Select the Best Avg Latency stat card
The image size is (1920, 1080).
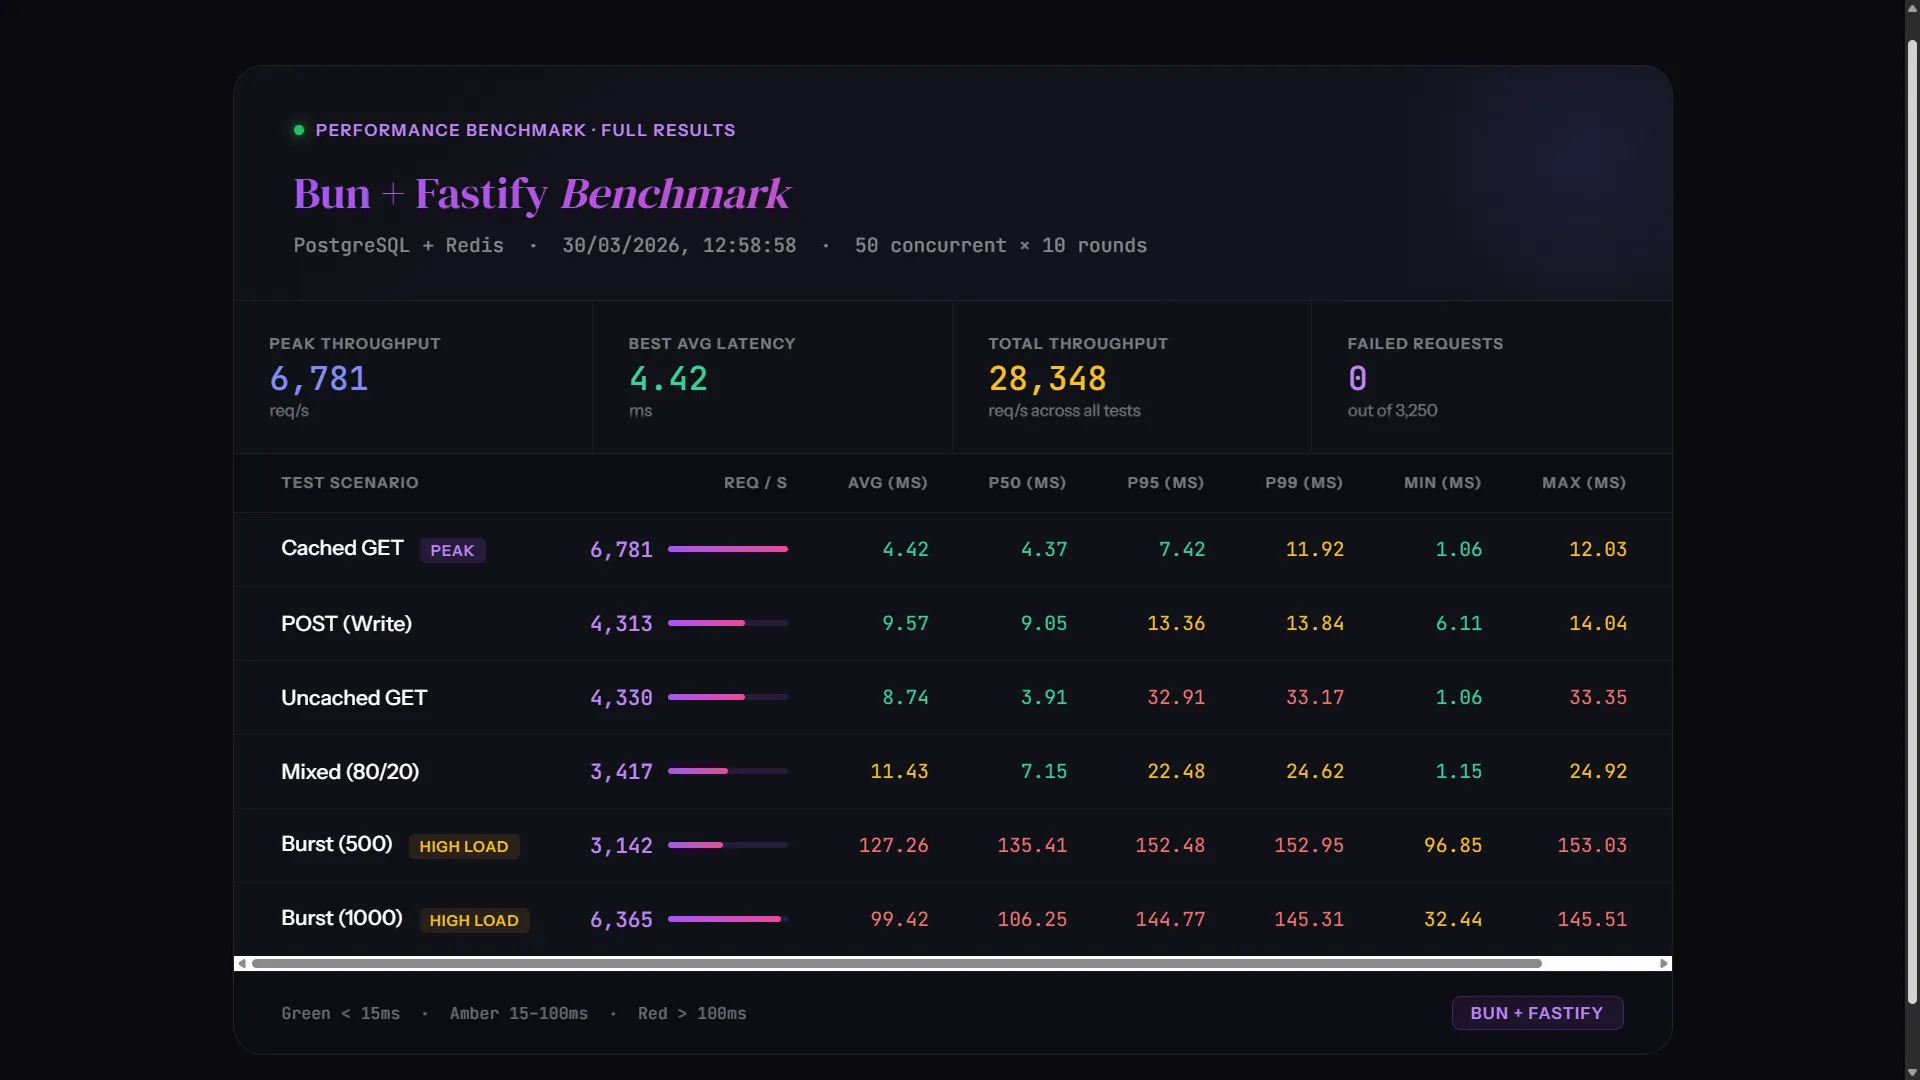pyautogui.click(x=771, y=377)
